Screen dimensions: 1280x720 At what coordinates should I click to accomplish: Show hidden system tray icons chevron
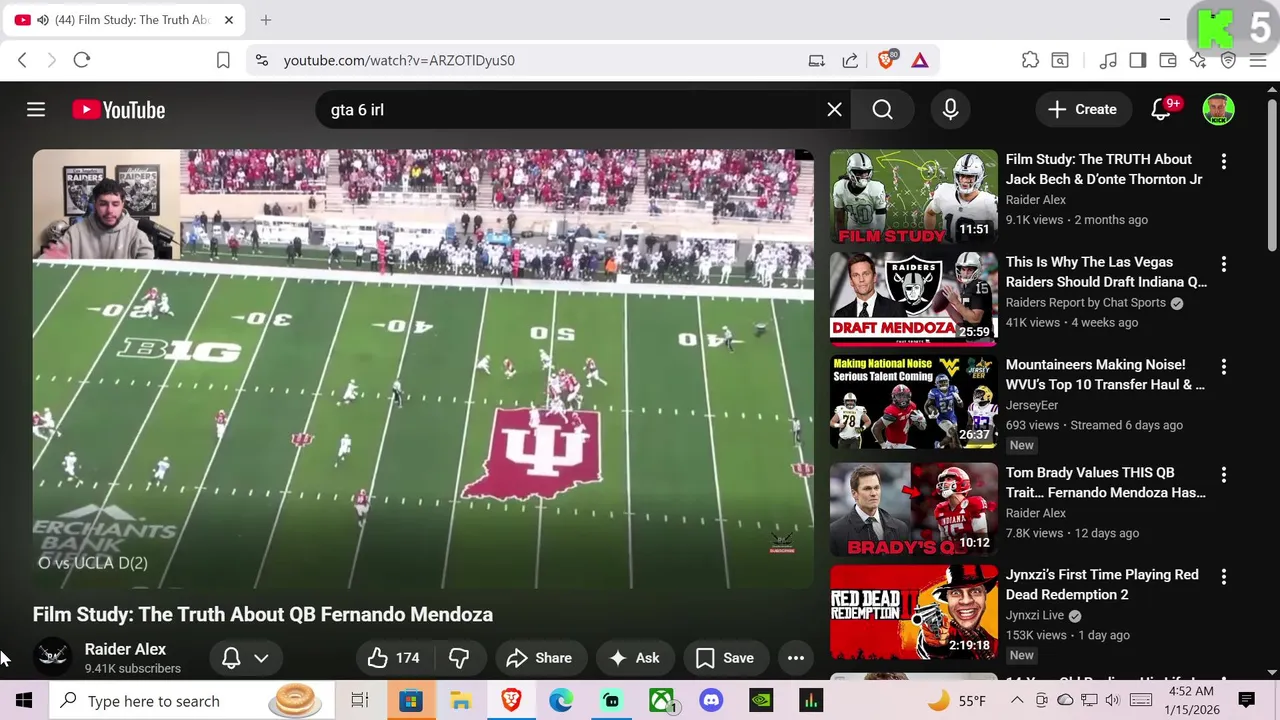coord(1019,701)
